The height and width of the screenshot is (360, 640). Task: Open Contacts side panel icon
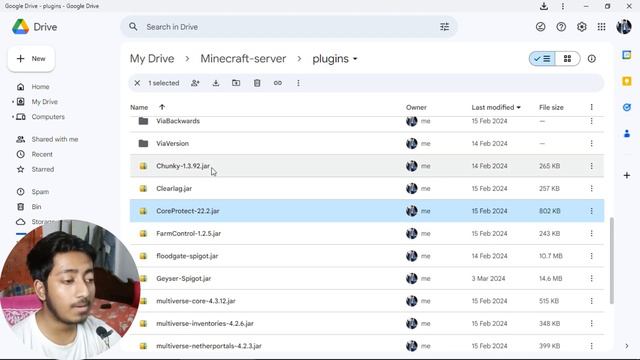pyautogui.click(x=627, y=133)
